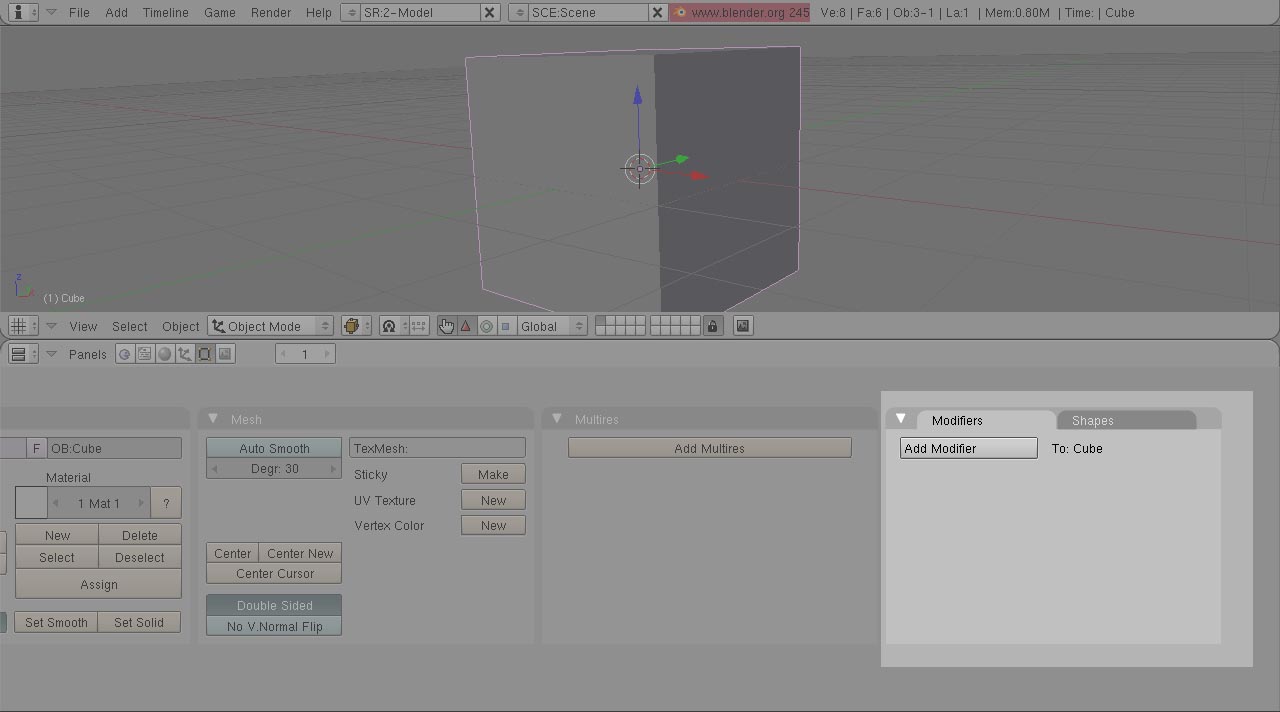Image resolution: width=1280 pixels, height=712 pixels.
Task: Open the 3D View window type grid icon
Action: (x=22, y=326)
